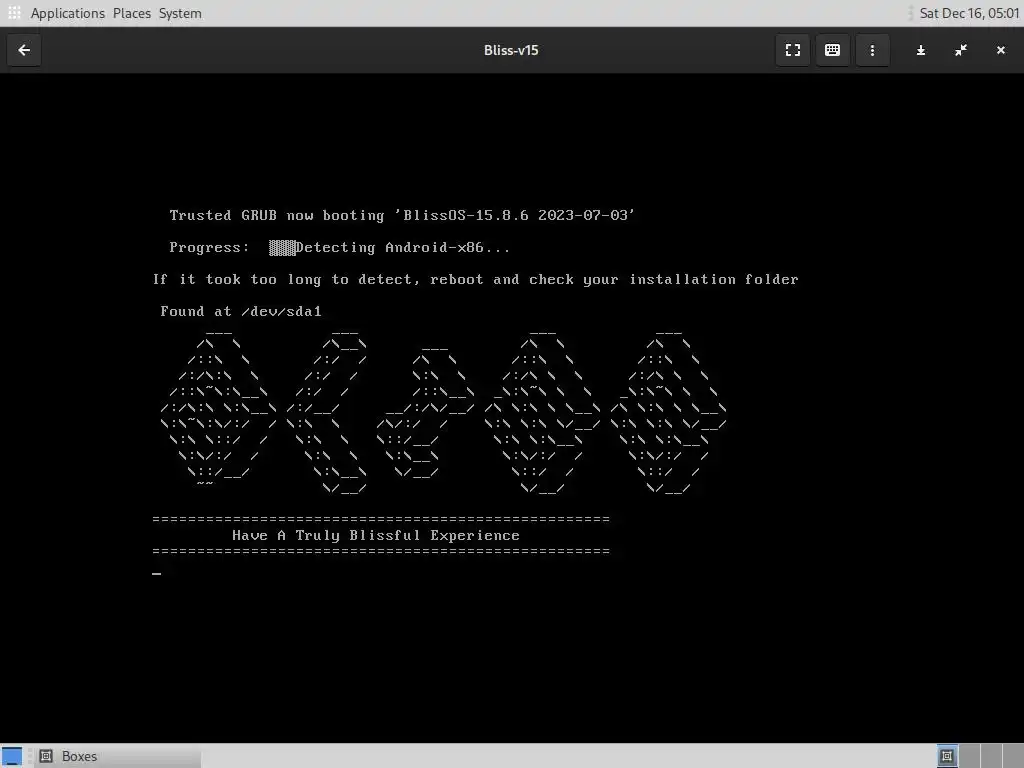Restore window using the shrink arrows icon

[x=961, y=50]
